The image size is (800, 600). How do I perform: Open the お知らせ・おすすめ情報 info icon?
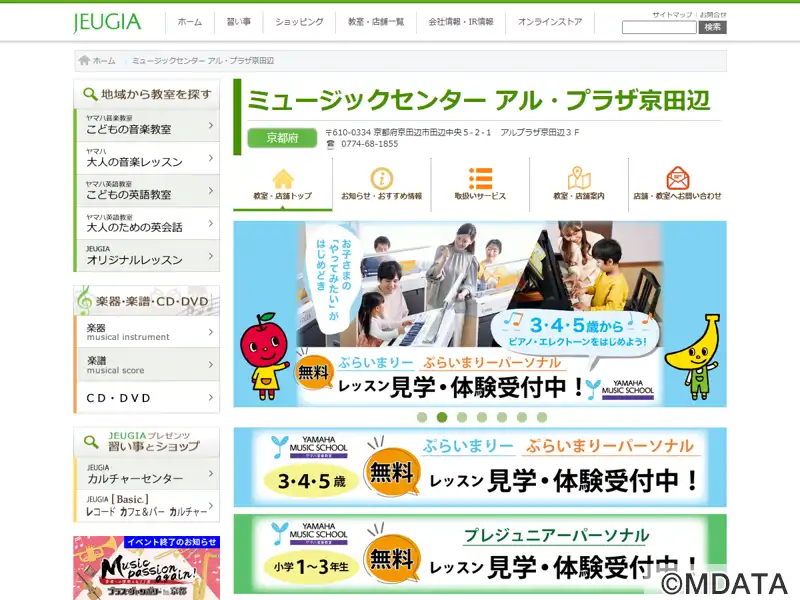(382, 179)
